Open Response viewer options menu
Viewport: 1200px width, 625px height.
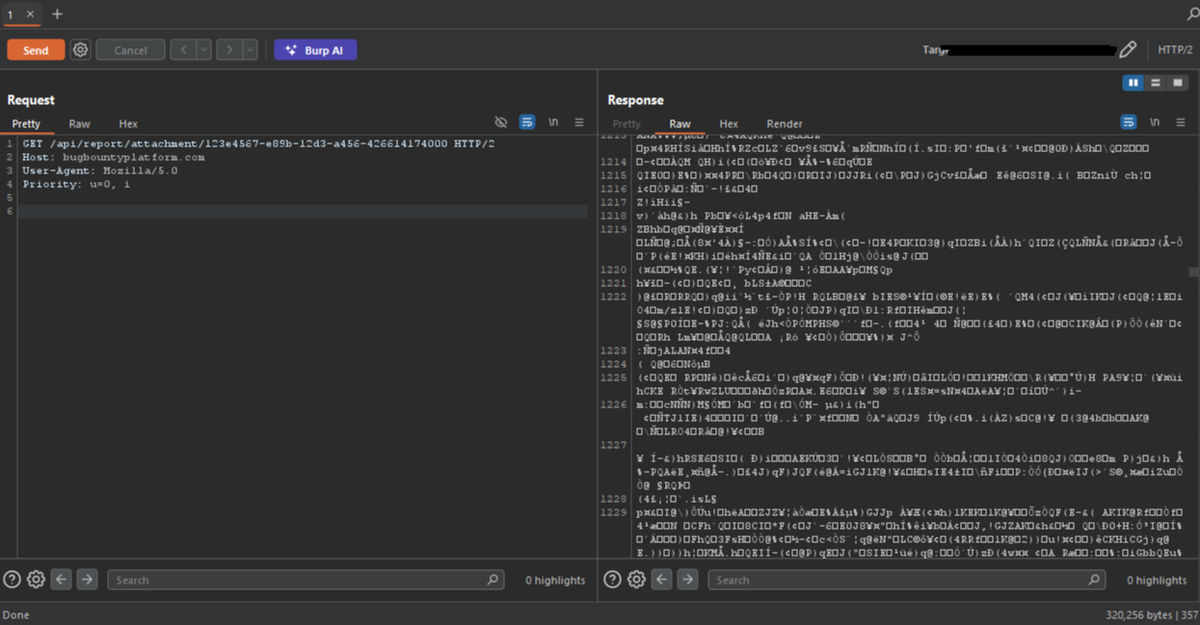click(x=1180, y=122)
